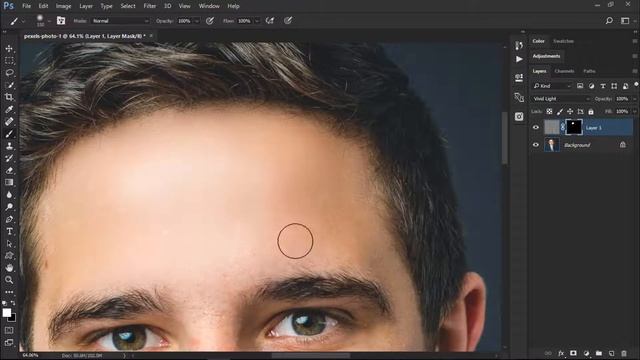
Task: Toggle lock transparent pixels
Action: click(x=549, y=111)
